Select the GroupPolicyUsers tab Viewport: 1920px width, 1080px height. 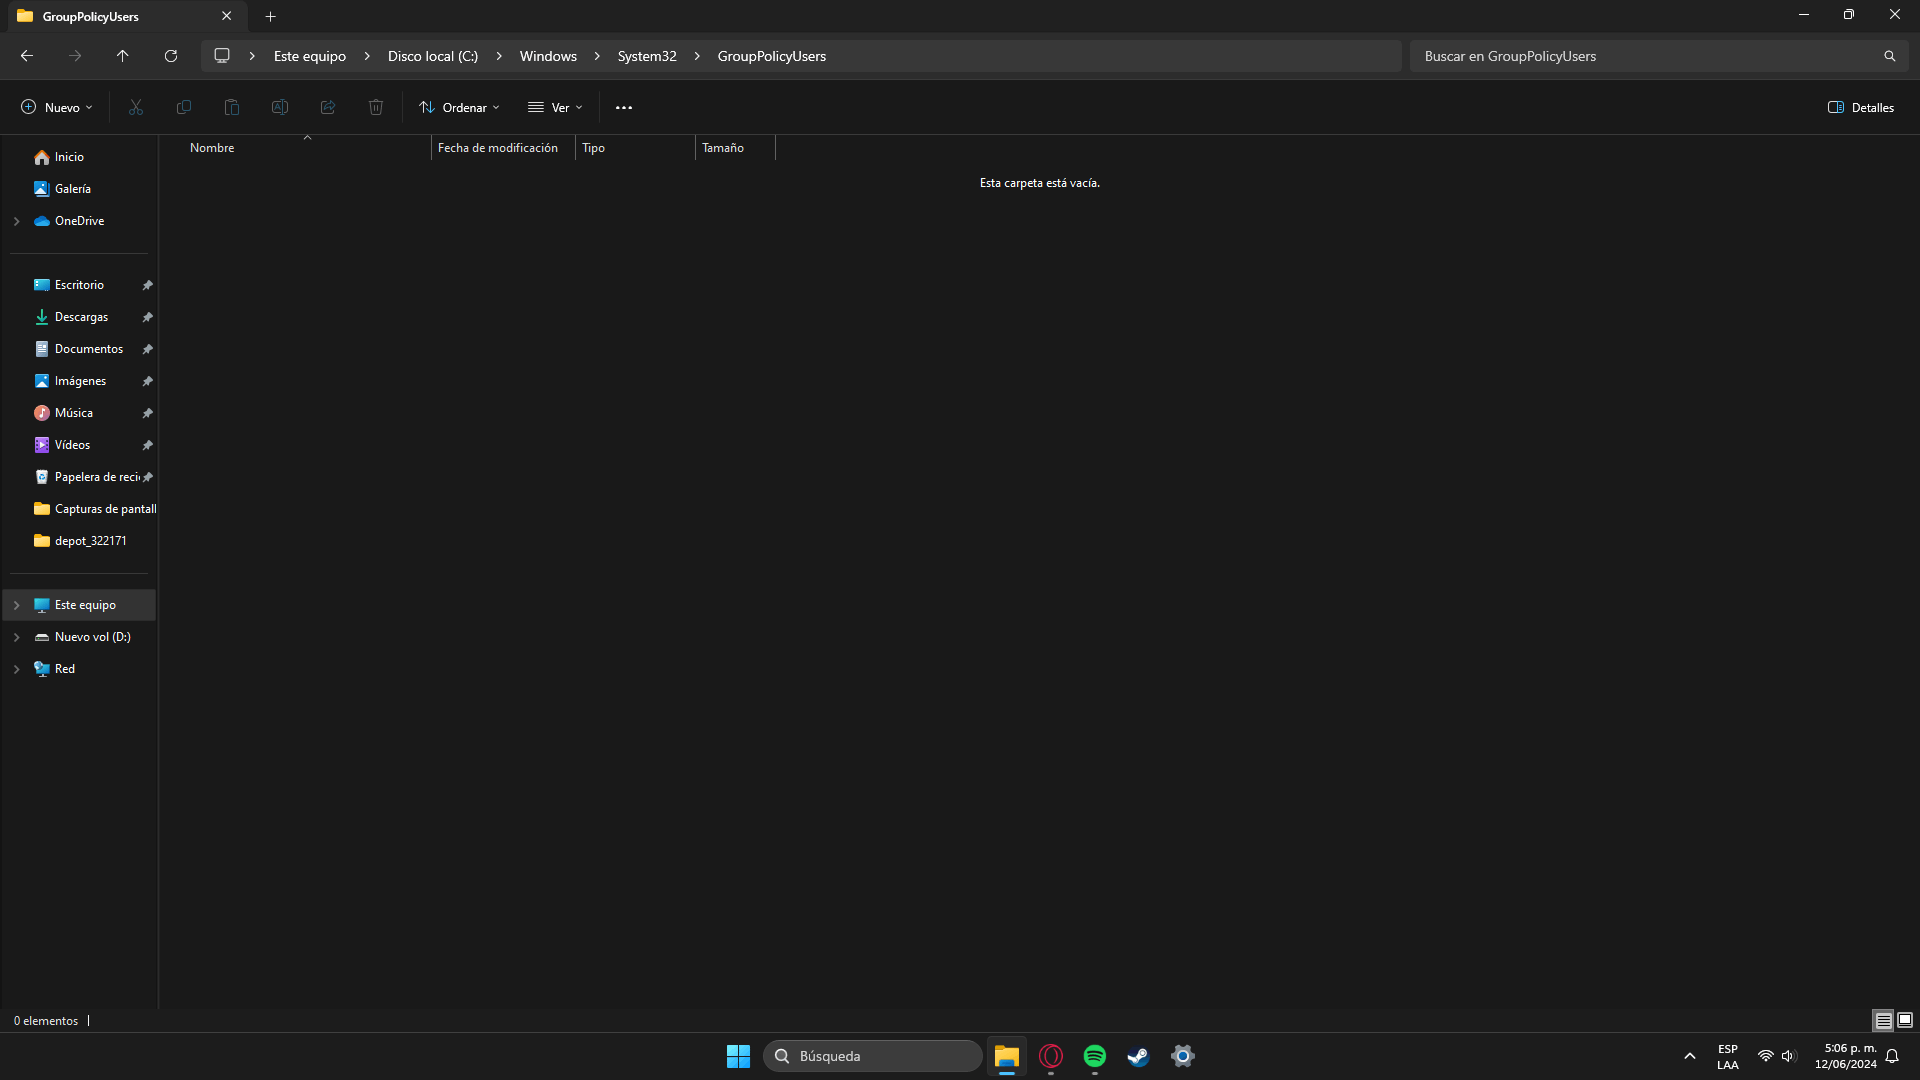110,17
